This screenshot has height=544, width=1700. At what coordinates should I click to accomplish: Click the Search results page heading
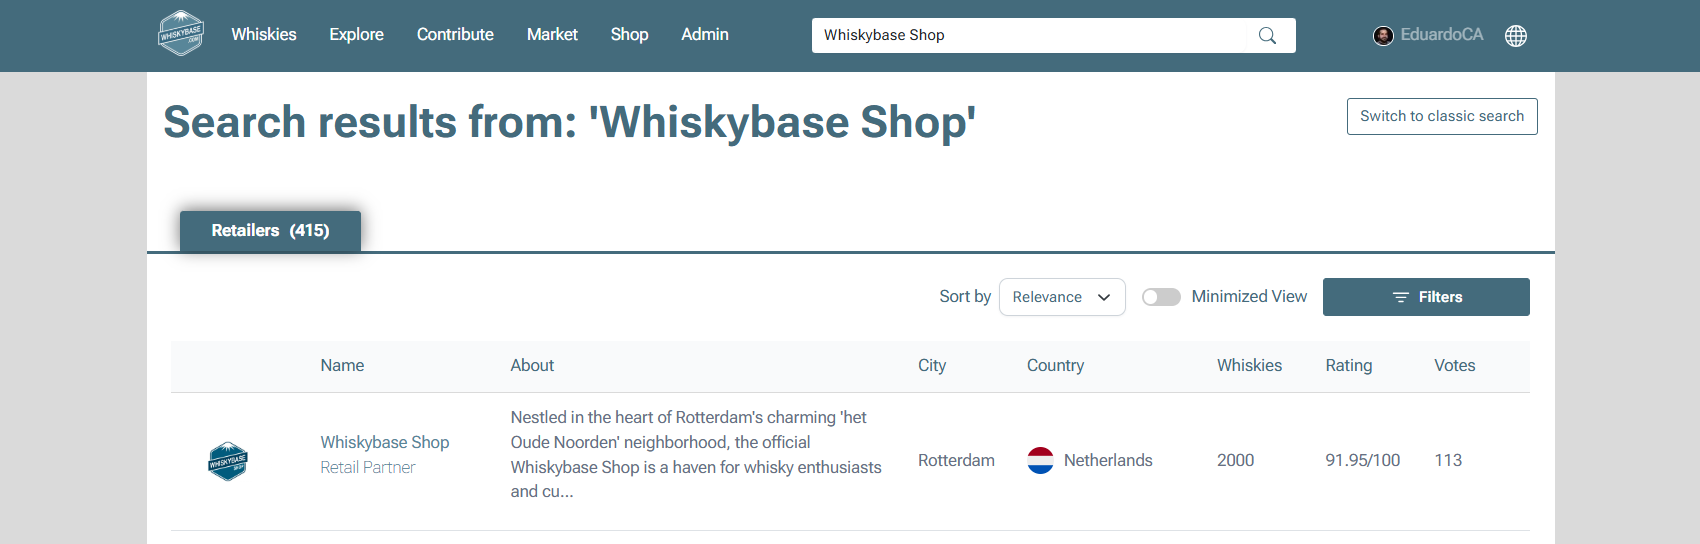point(569,122)
